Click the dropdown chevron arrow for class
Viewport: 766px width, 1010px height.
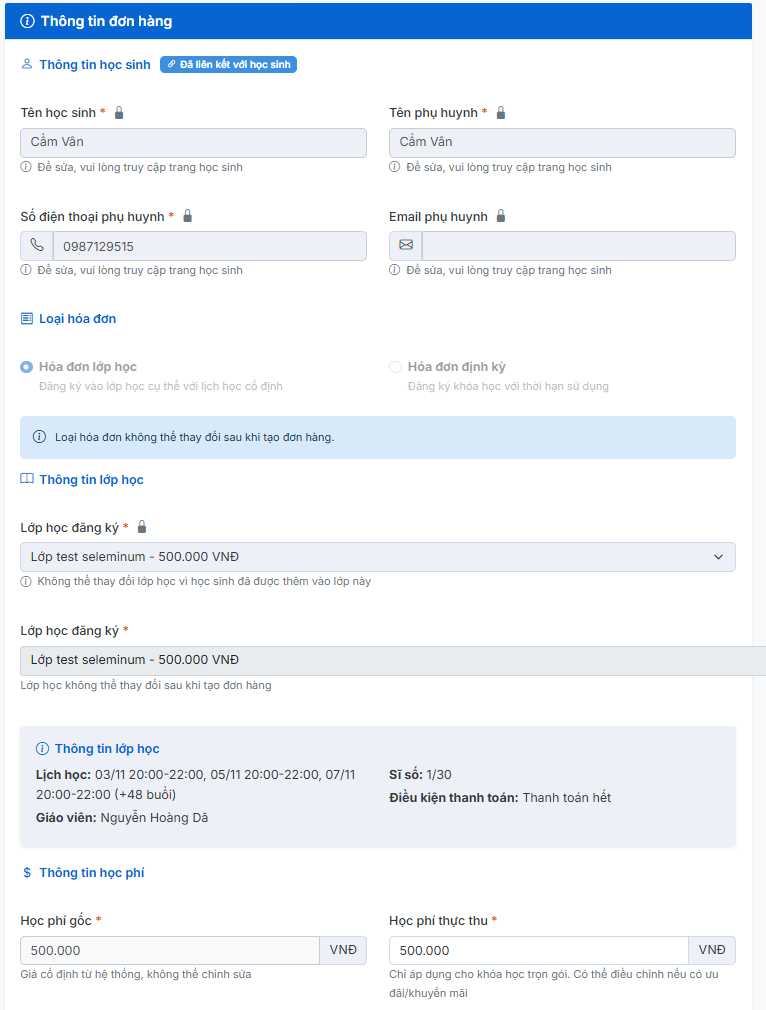tap(718, 557)
